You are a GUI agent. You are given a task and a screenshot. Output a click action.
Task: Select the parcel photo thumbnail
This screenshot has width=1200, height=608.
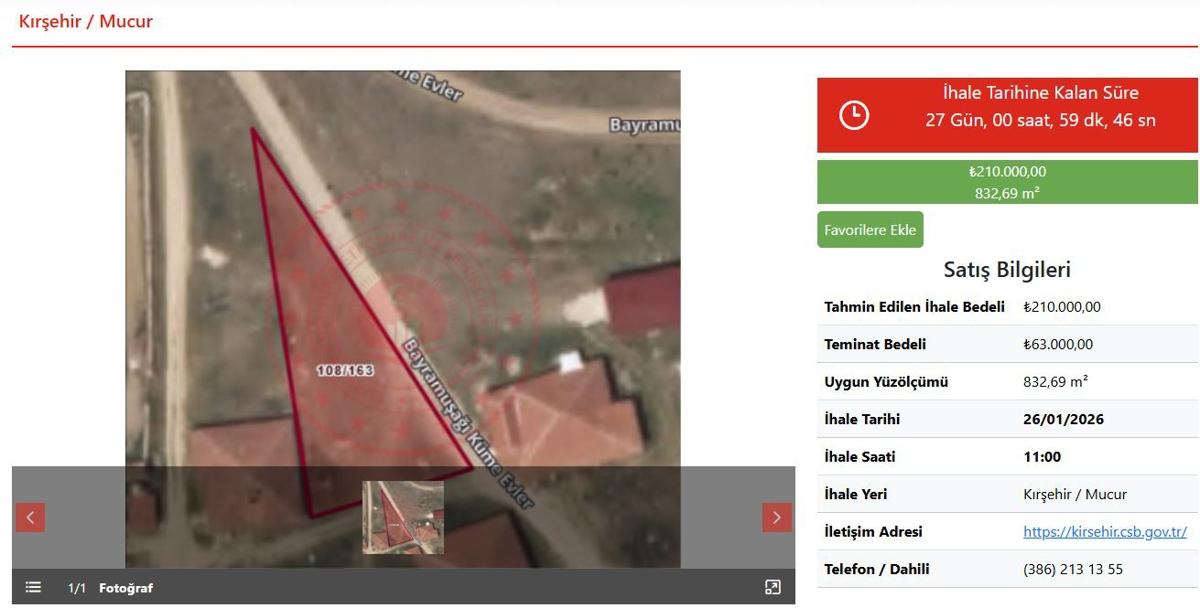(x=403, y=517)
